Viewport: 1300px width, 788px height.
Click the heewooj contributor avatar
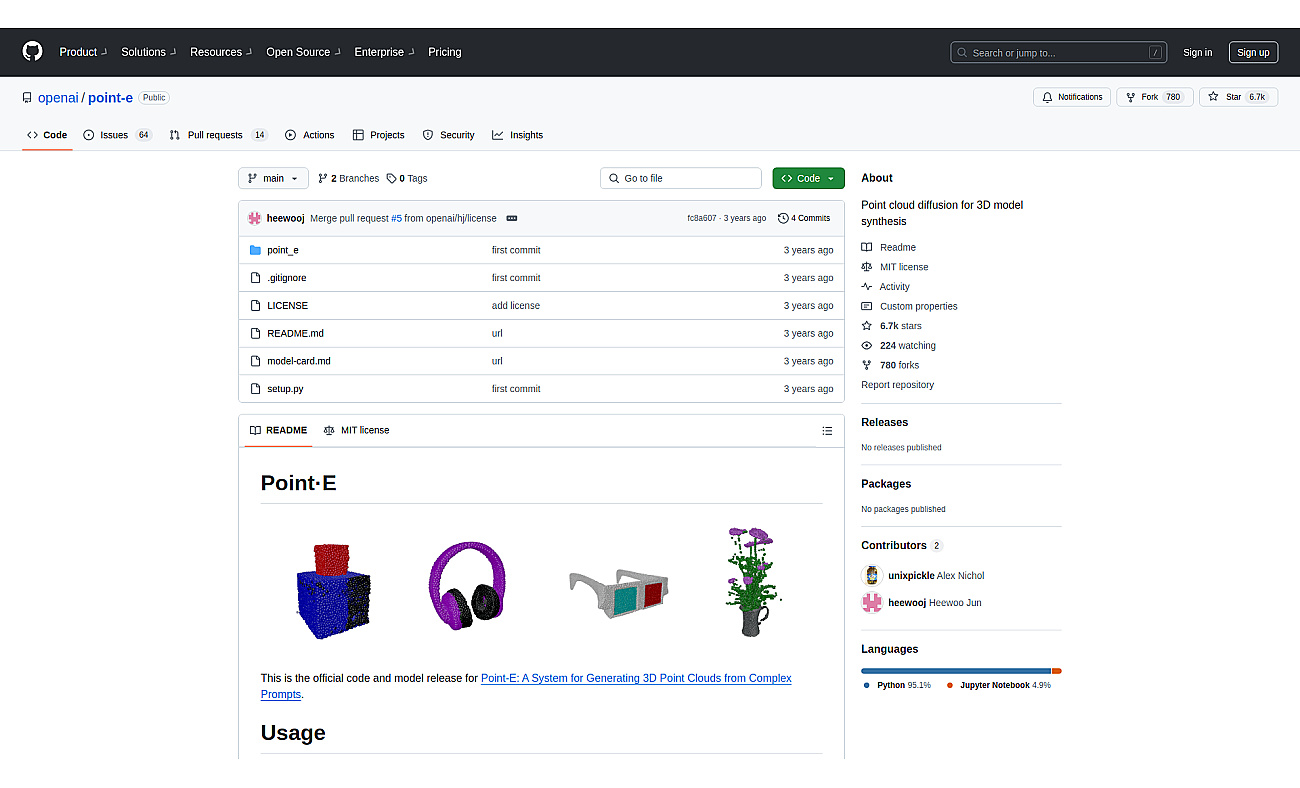point(872,602)
